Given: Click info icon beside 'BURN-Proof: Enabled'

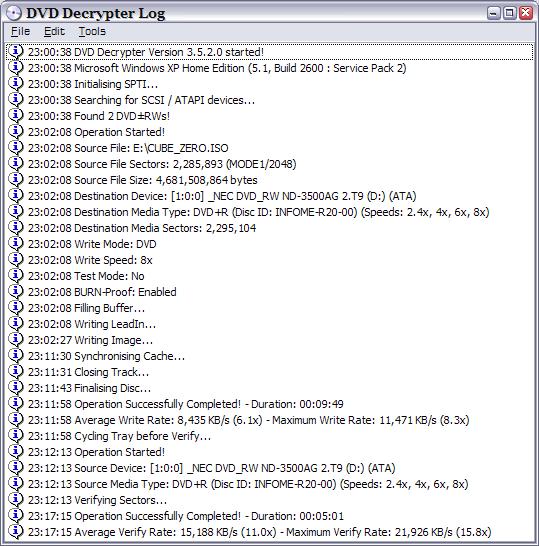Looking at the screenshot, I should 15,292.
